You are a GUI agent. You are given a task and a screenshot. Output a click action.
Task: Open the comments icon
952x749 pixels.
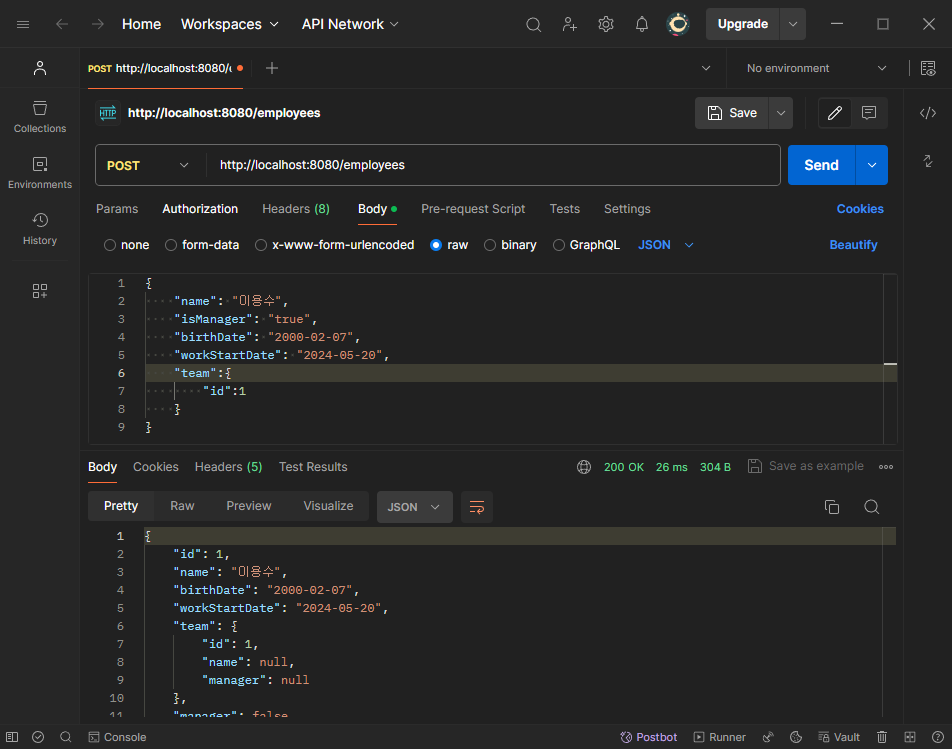point(869,113)
